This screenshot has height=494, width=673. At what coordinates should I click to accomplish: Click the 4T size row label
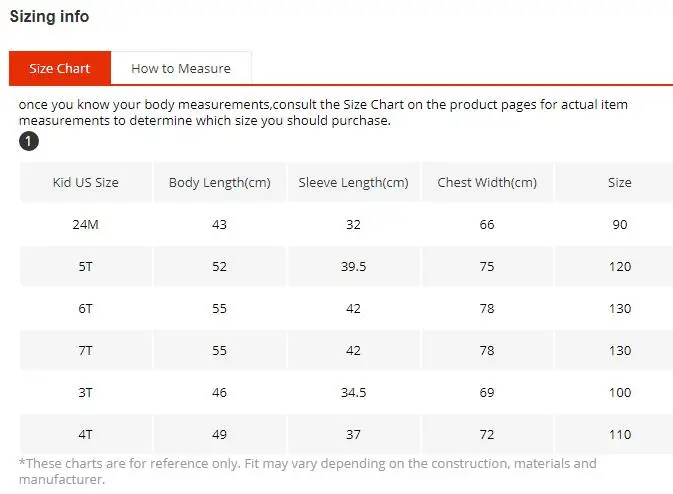(x=86, y=434)
